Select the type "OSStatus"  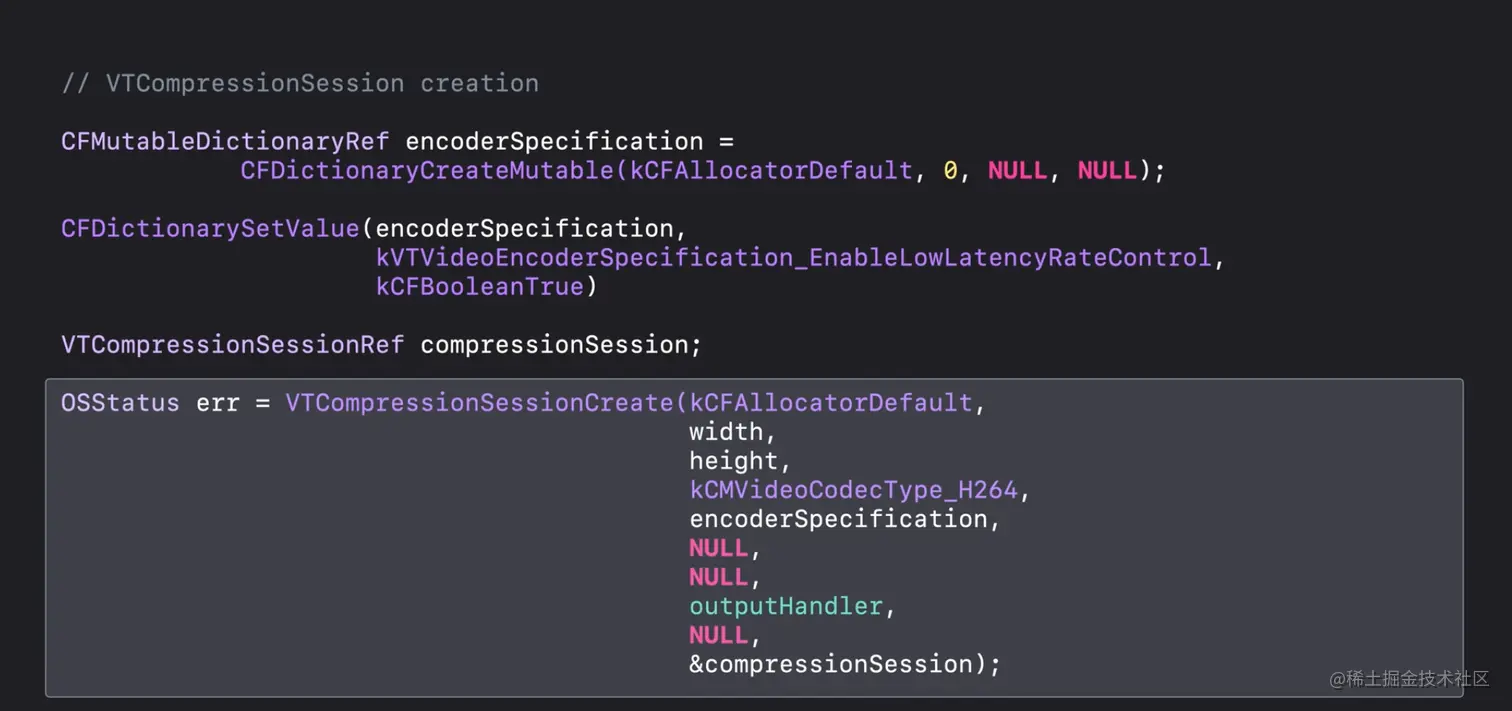tap(120, 403)
